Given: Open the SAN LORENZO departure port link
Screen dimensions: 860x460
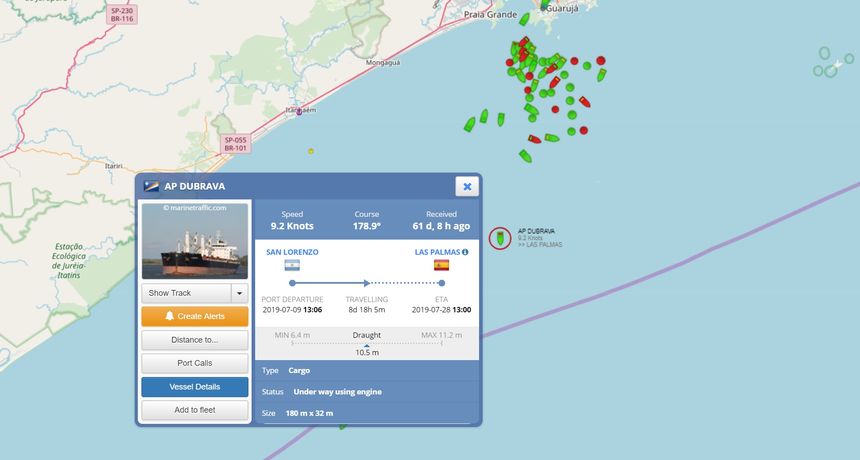Looking at the screenshot, I should (x=292, y=252).
